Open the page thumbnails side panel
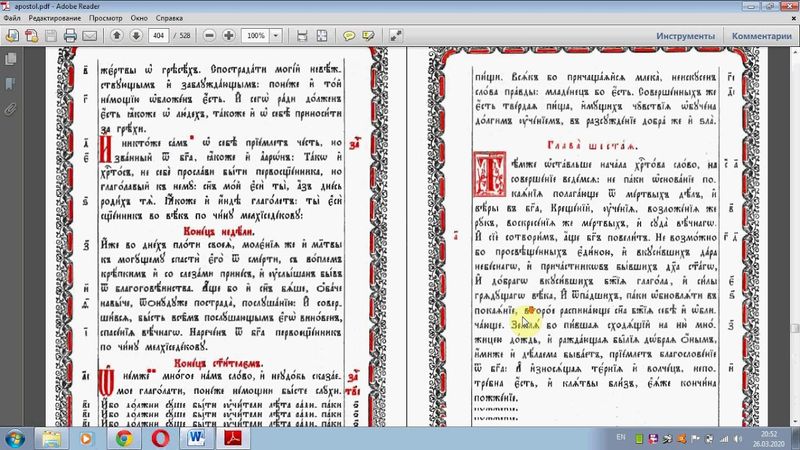The height and width of the screenshot is (450, 800). tap(11, 59)
